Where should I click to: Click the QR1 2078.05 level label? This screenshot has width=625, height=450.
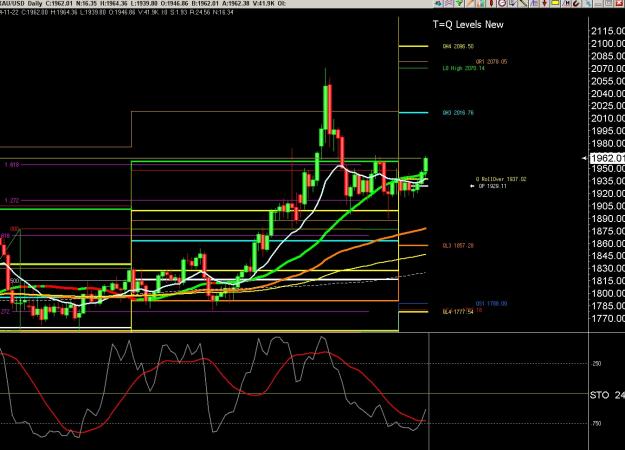491,62
